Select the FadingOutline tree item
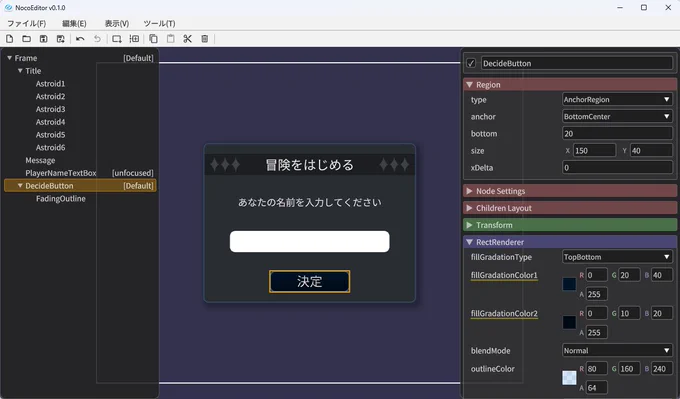This screenshot has width=680, height=399. (61, 198)
